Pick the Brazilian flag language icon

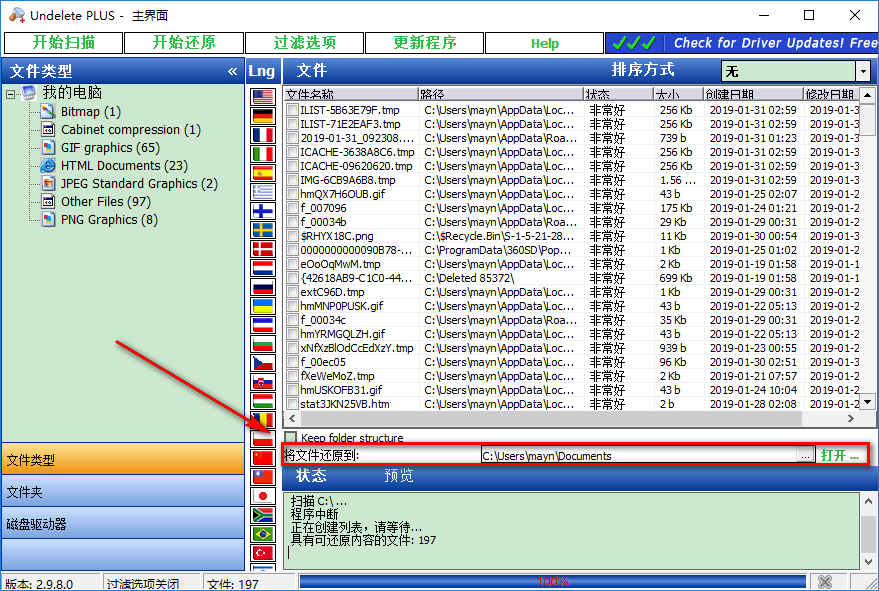coord(262,534)
